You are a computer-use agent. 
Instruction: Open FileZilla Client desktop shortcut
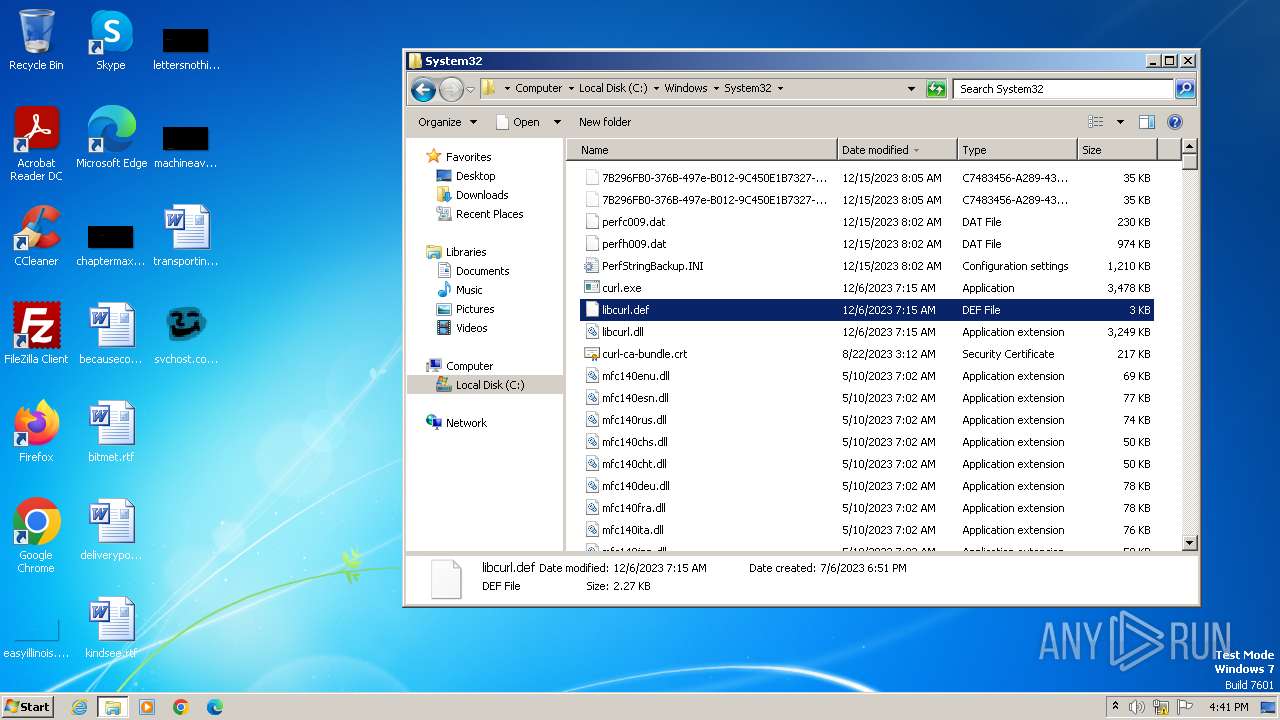(36, 334)
